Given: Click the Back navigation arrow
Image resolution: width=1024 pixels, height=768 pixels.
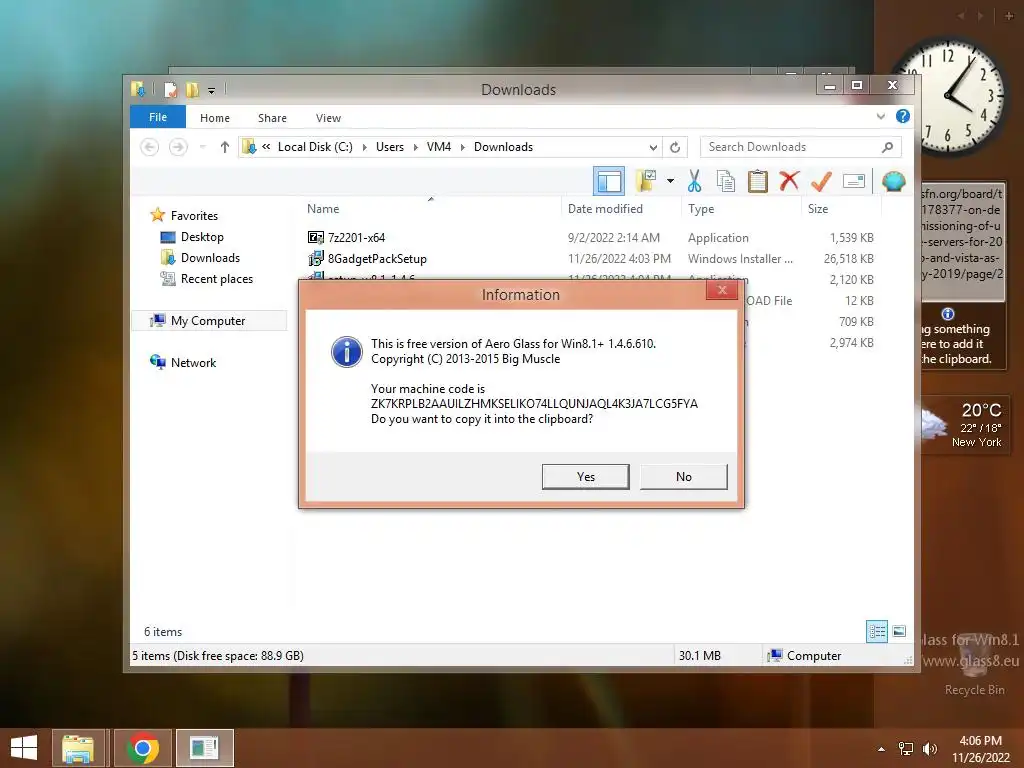Looking at the screenshot, I should pos(150,147).
